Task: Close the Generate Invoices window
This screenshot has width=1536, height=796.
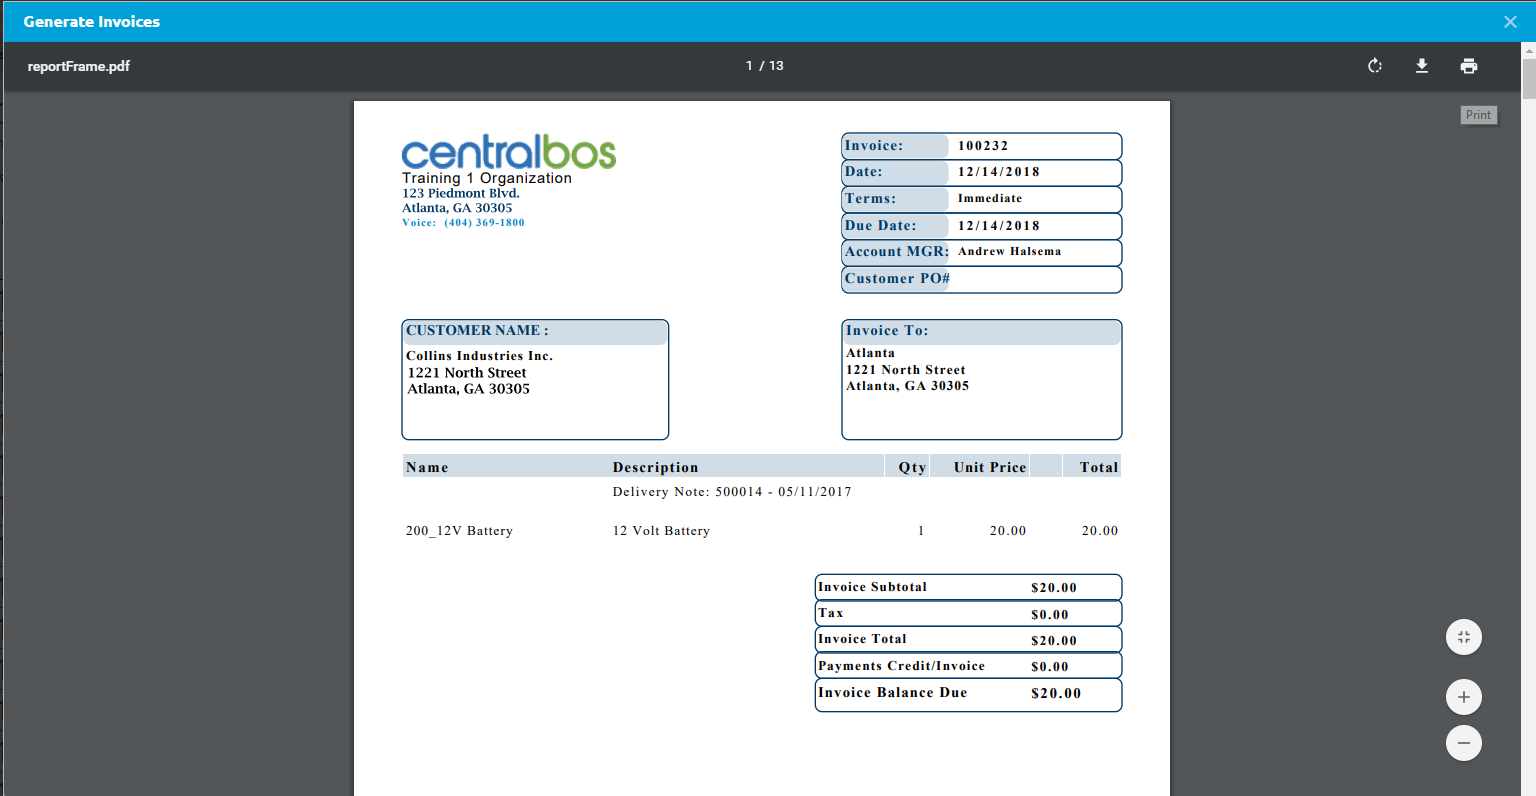Action: pos(1510,22)
